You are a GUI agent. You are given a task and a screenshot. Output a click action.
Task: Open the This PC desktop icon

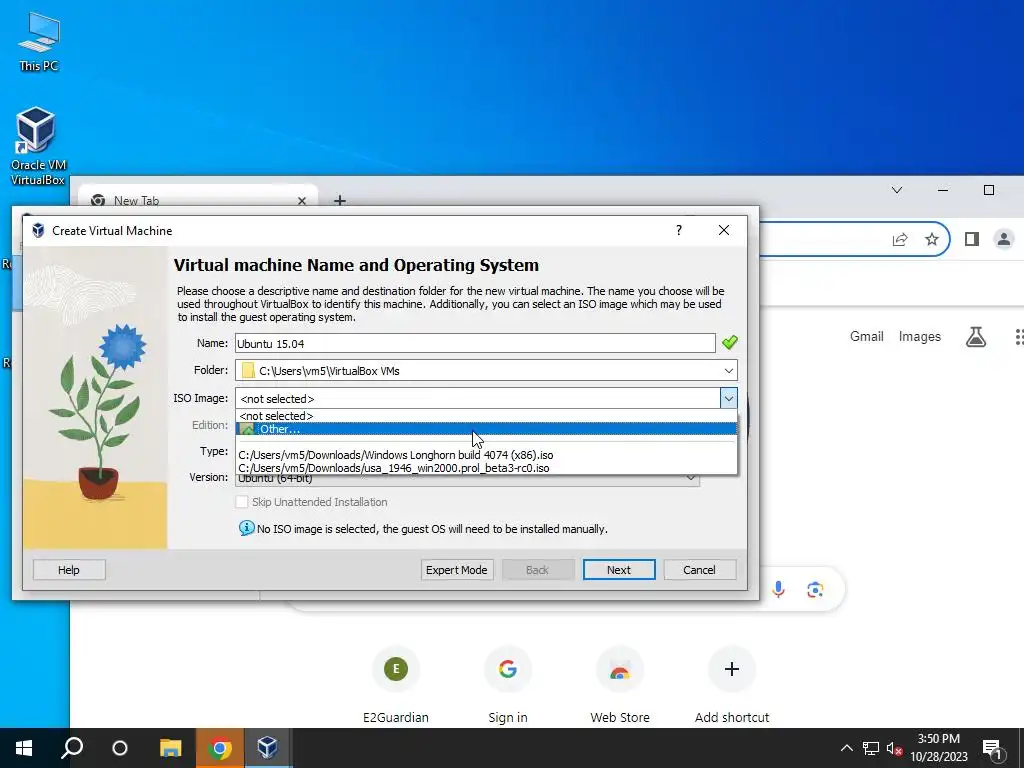click(x=38, y=40)
